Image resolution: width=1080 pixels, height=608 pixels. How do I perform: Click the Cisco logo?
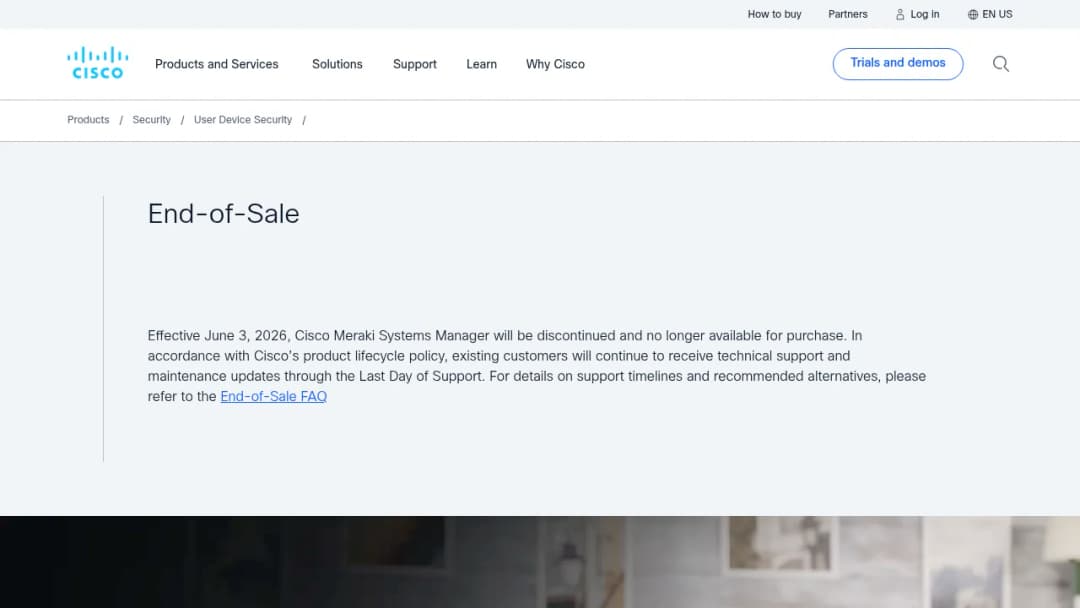coord(97,63)
